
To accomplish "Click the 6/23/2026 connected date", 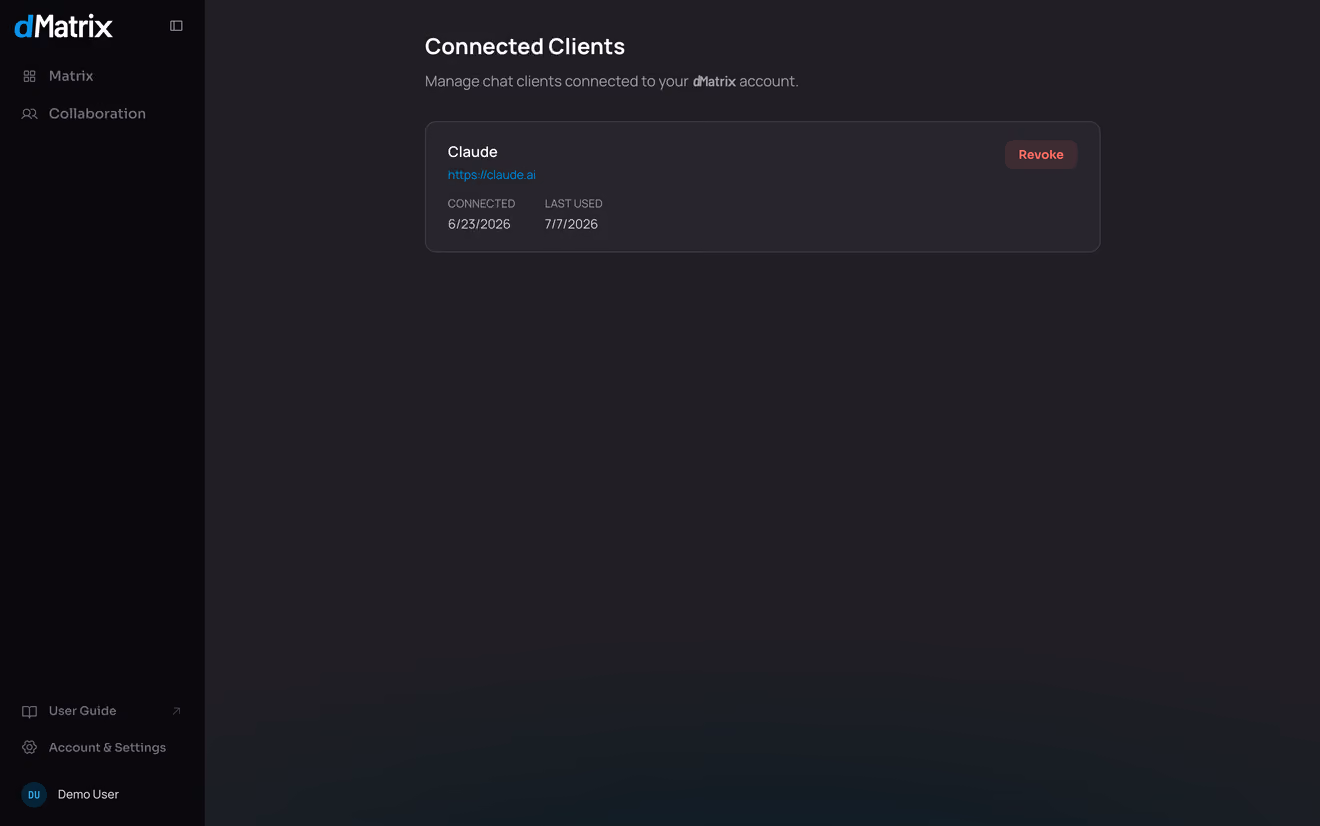I will coord(479,224).
